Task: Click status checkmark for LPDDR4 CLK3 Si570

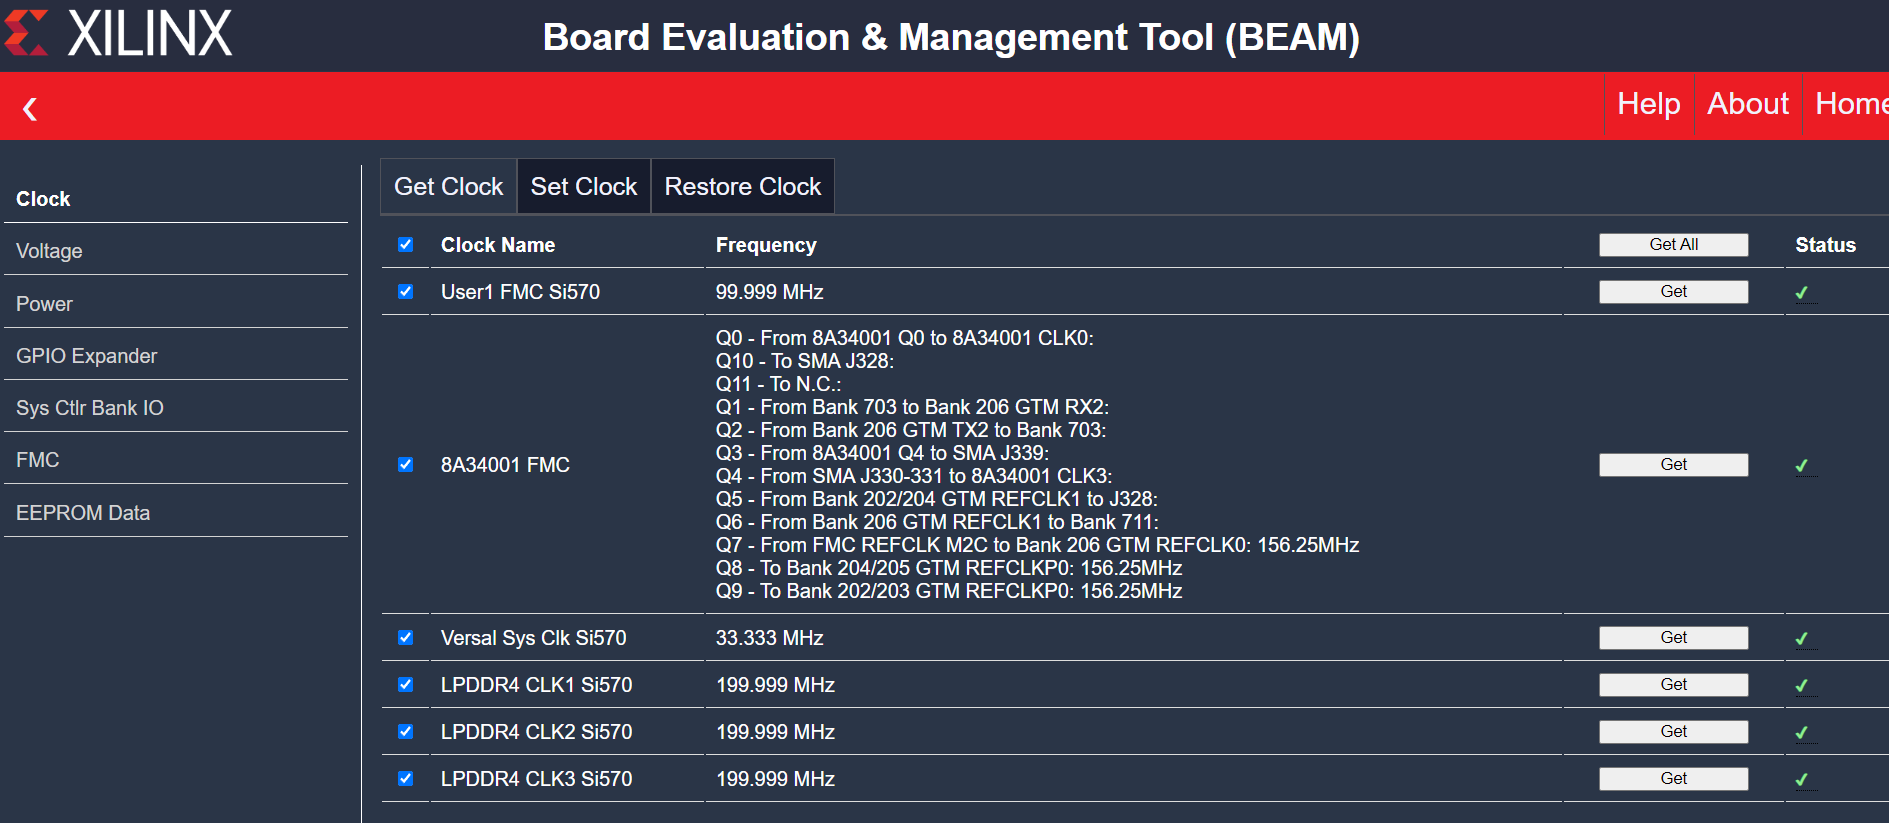Action: coord(1801,780)
